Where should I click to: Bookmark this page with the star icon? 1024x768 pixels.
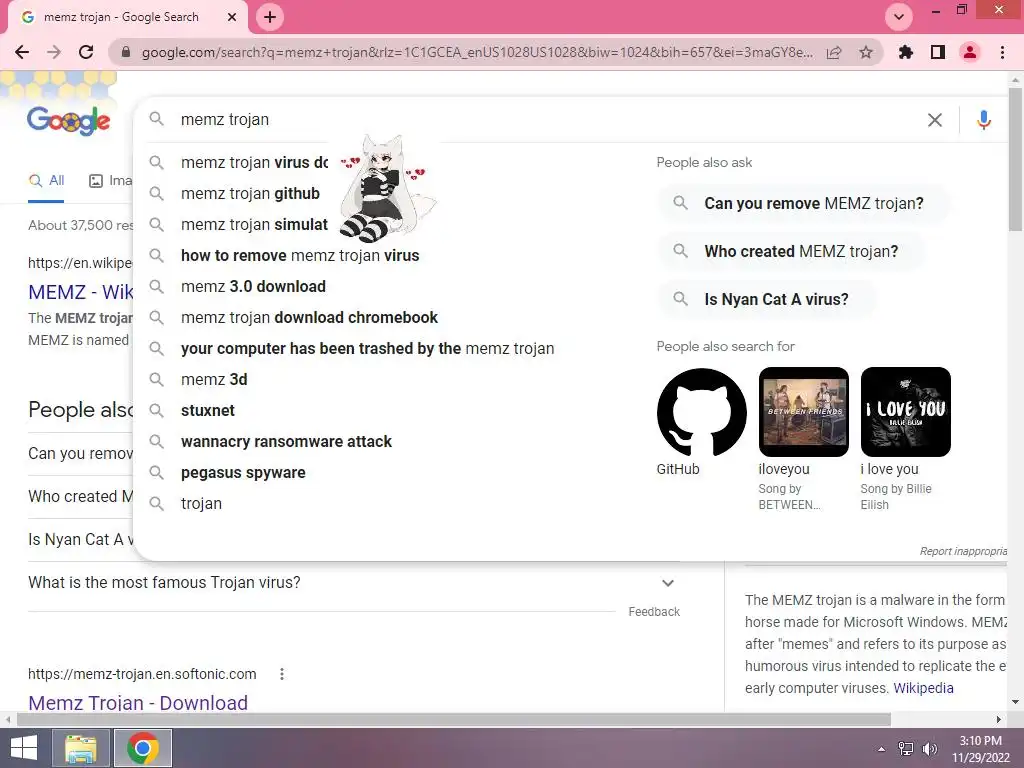pos(866,52)
